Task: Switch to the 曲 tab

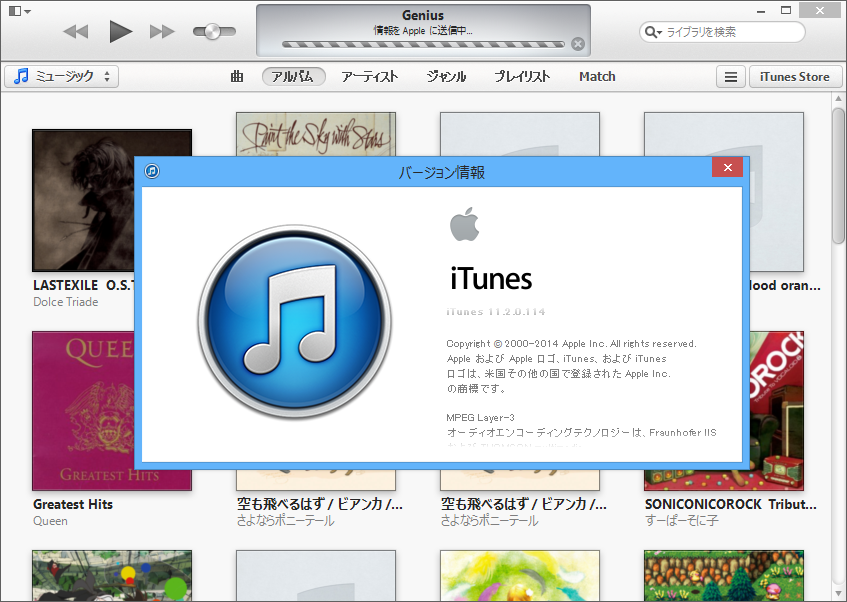Action: click(237, 76)
